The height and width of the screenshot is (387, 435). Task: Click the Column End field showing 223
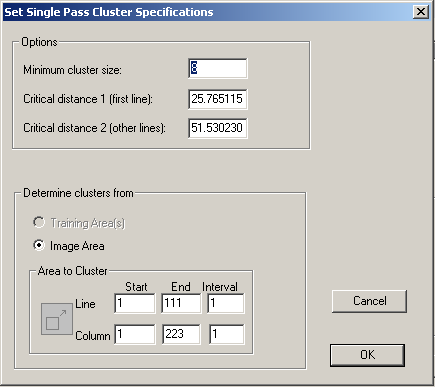pyautogui.click(x=181, y=334)
